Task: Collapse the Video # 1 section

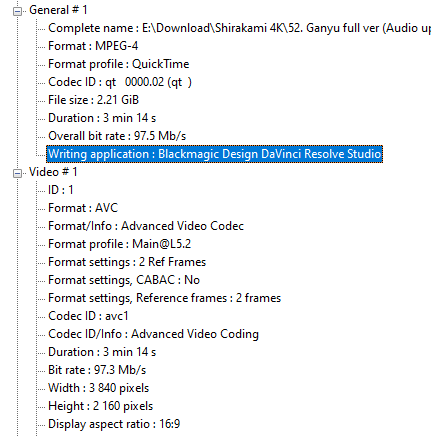Action: click(17, 173)
